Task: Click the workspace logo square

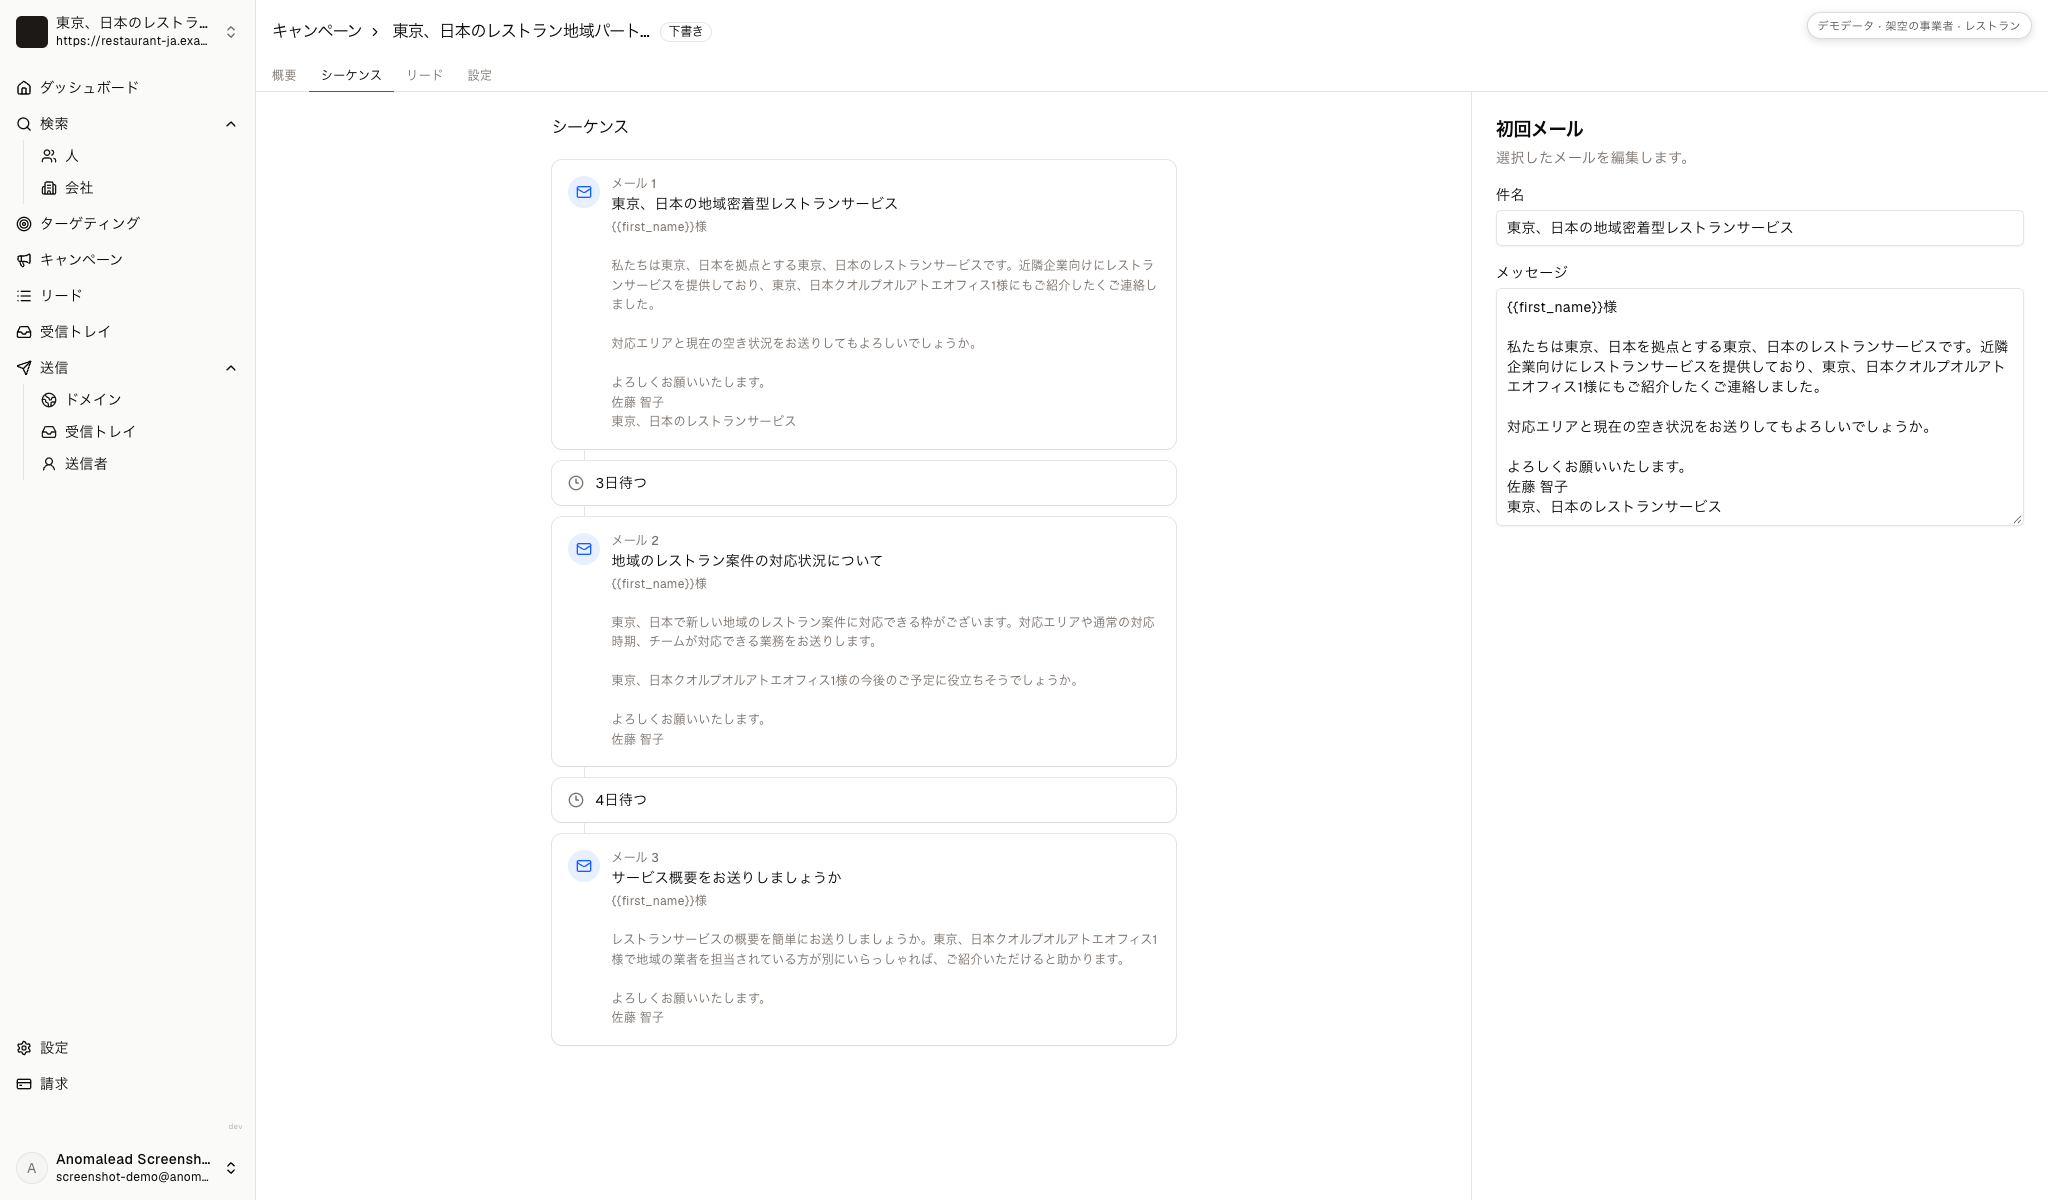Action: [32, 32]
